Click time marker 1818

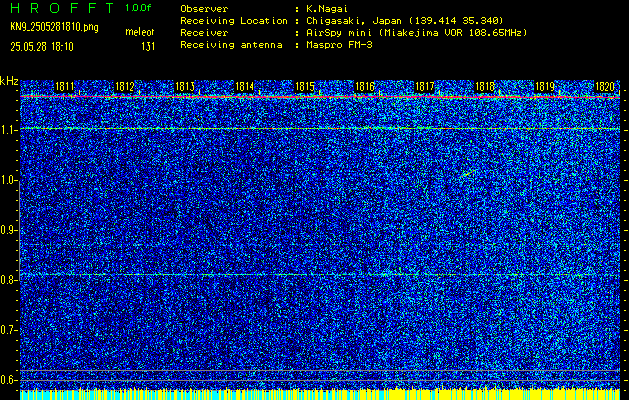point(485,86)
